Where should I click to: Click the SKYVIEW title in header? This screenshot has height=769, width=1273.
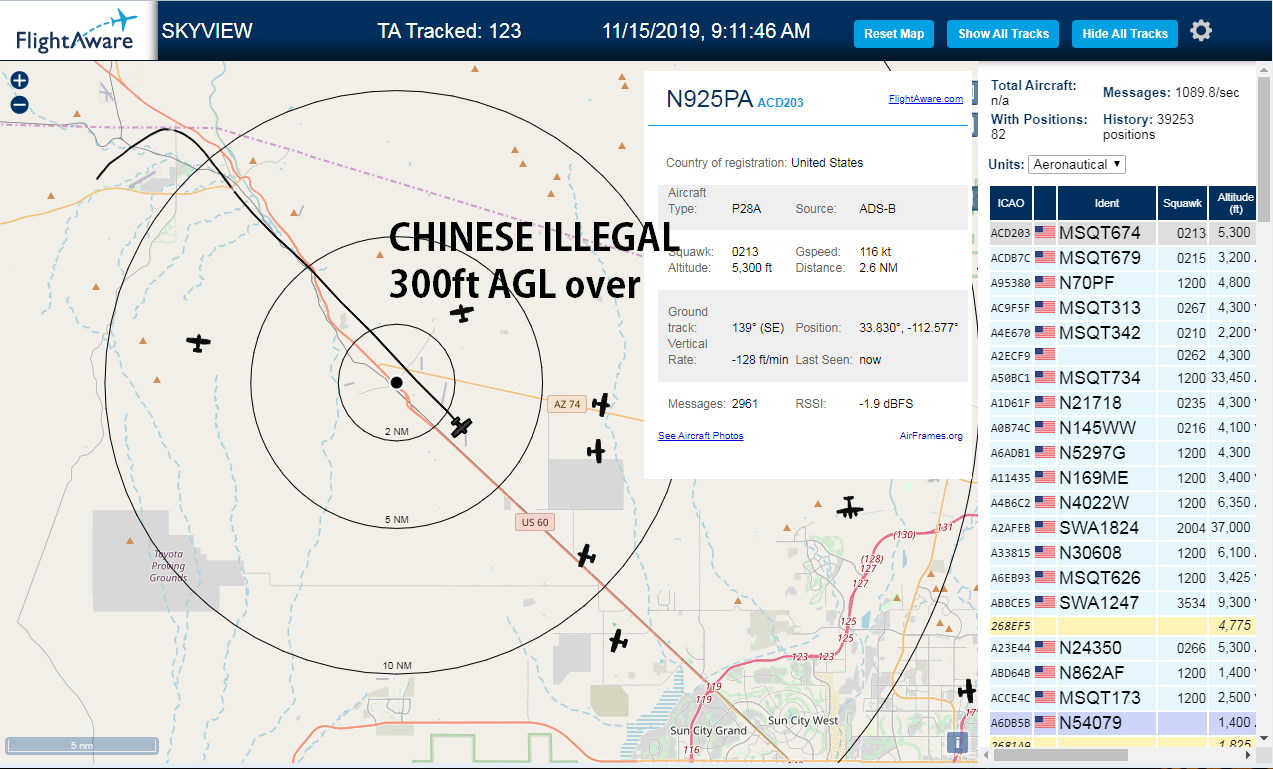pyautogui.click(x=207, y=31)
